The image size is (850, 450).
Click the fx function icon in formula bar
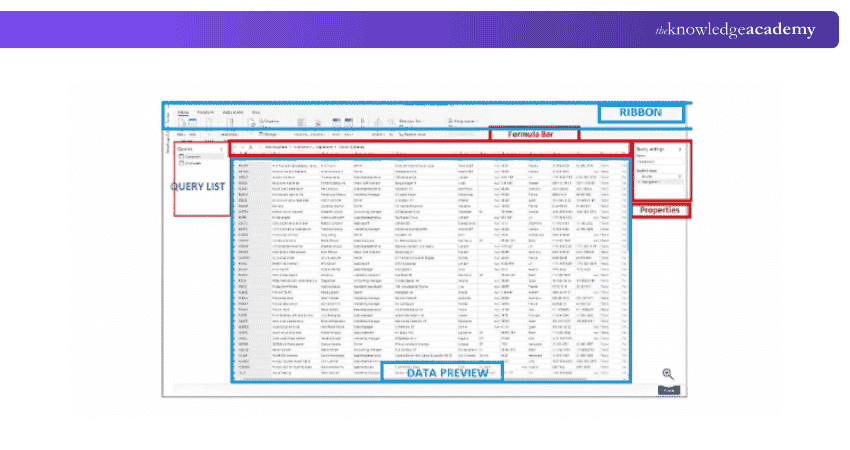point(252,147)
